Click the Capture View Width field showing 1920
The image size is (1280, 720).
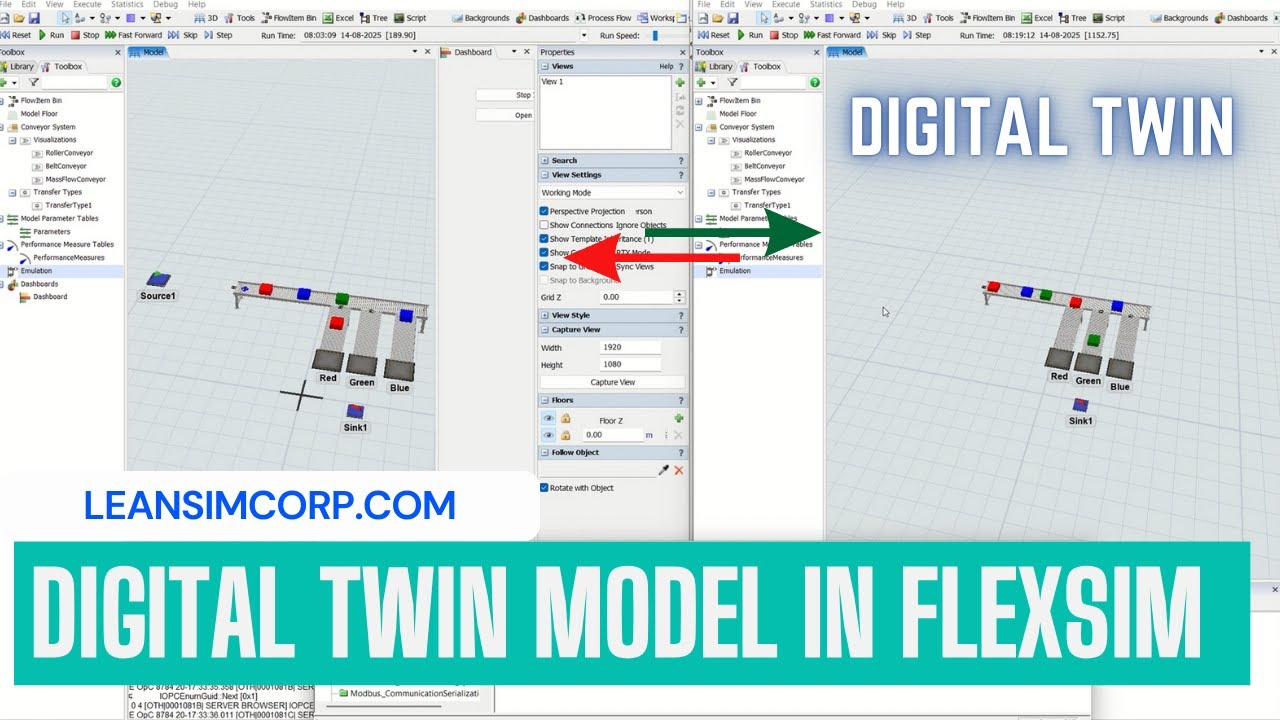point(630,347)
